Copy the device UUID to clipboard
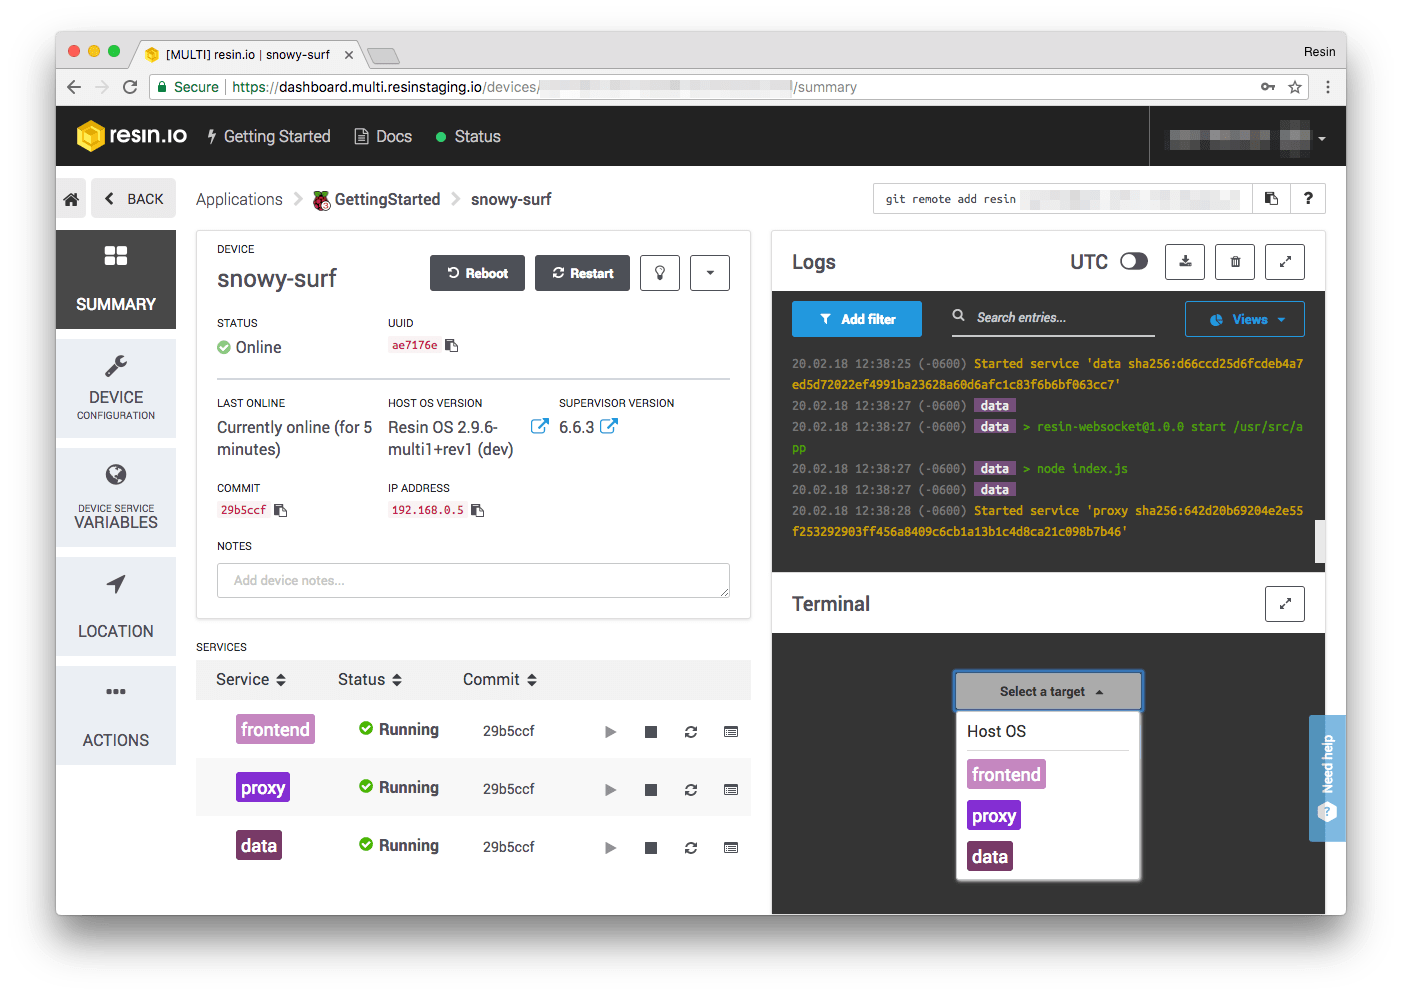This screenshot has width=1402, height=995. point(452,346)
